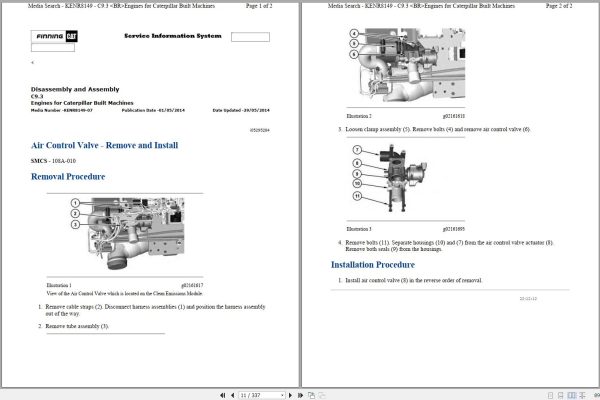Click the next view icon in bottom toolbar
Screen dimensions: 600x400
322,395
